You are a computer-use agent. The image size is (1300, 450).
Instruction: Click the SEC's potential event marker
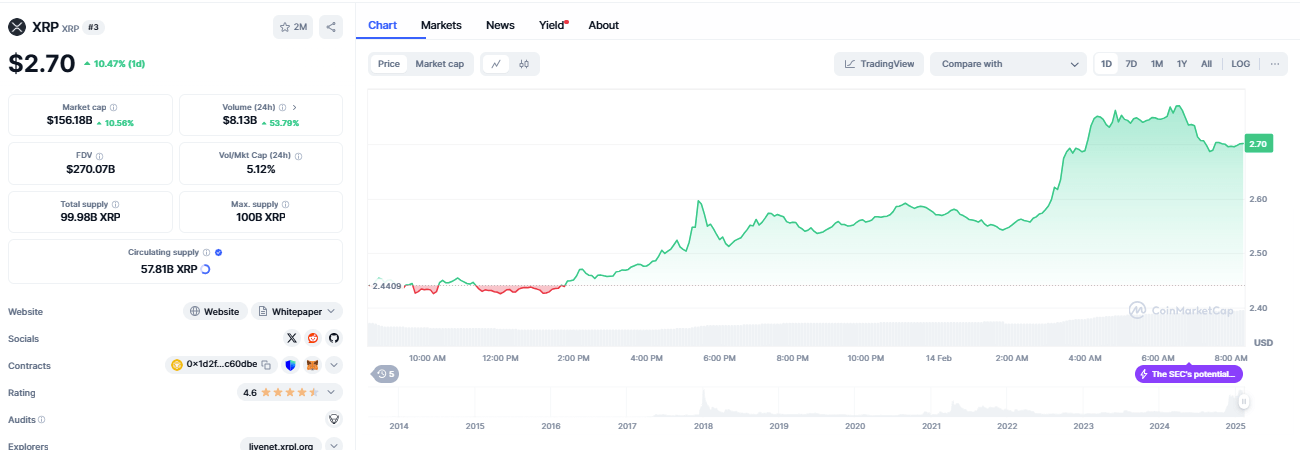1189,374
